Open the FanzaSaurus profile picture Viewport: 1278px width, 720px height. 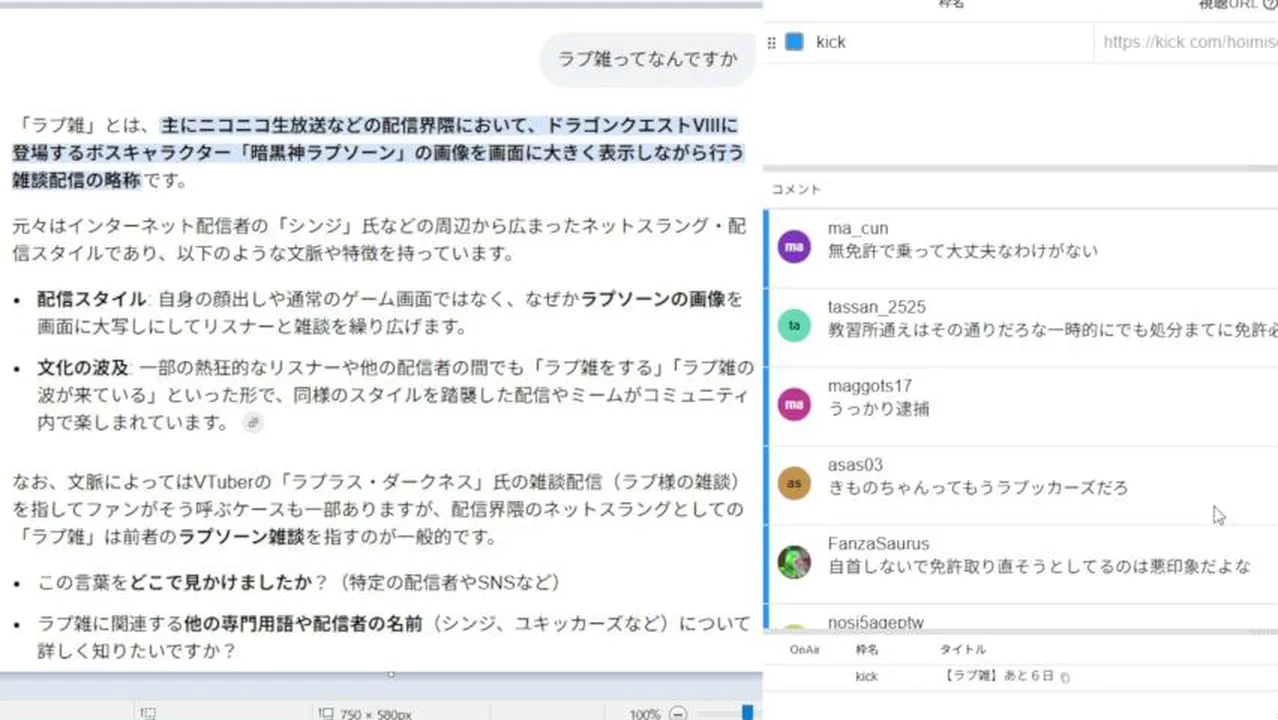[794, 562]
